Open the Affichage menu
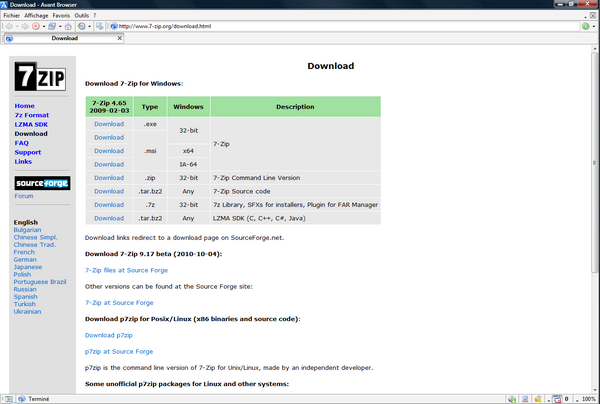Viewport: 600px width, 404px height. click(x=36, y=15)
